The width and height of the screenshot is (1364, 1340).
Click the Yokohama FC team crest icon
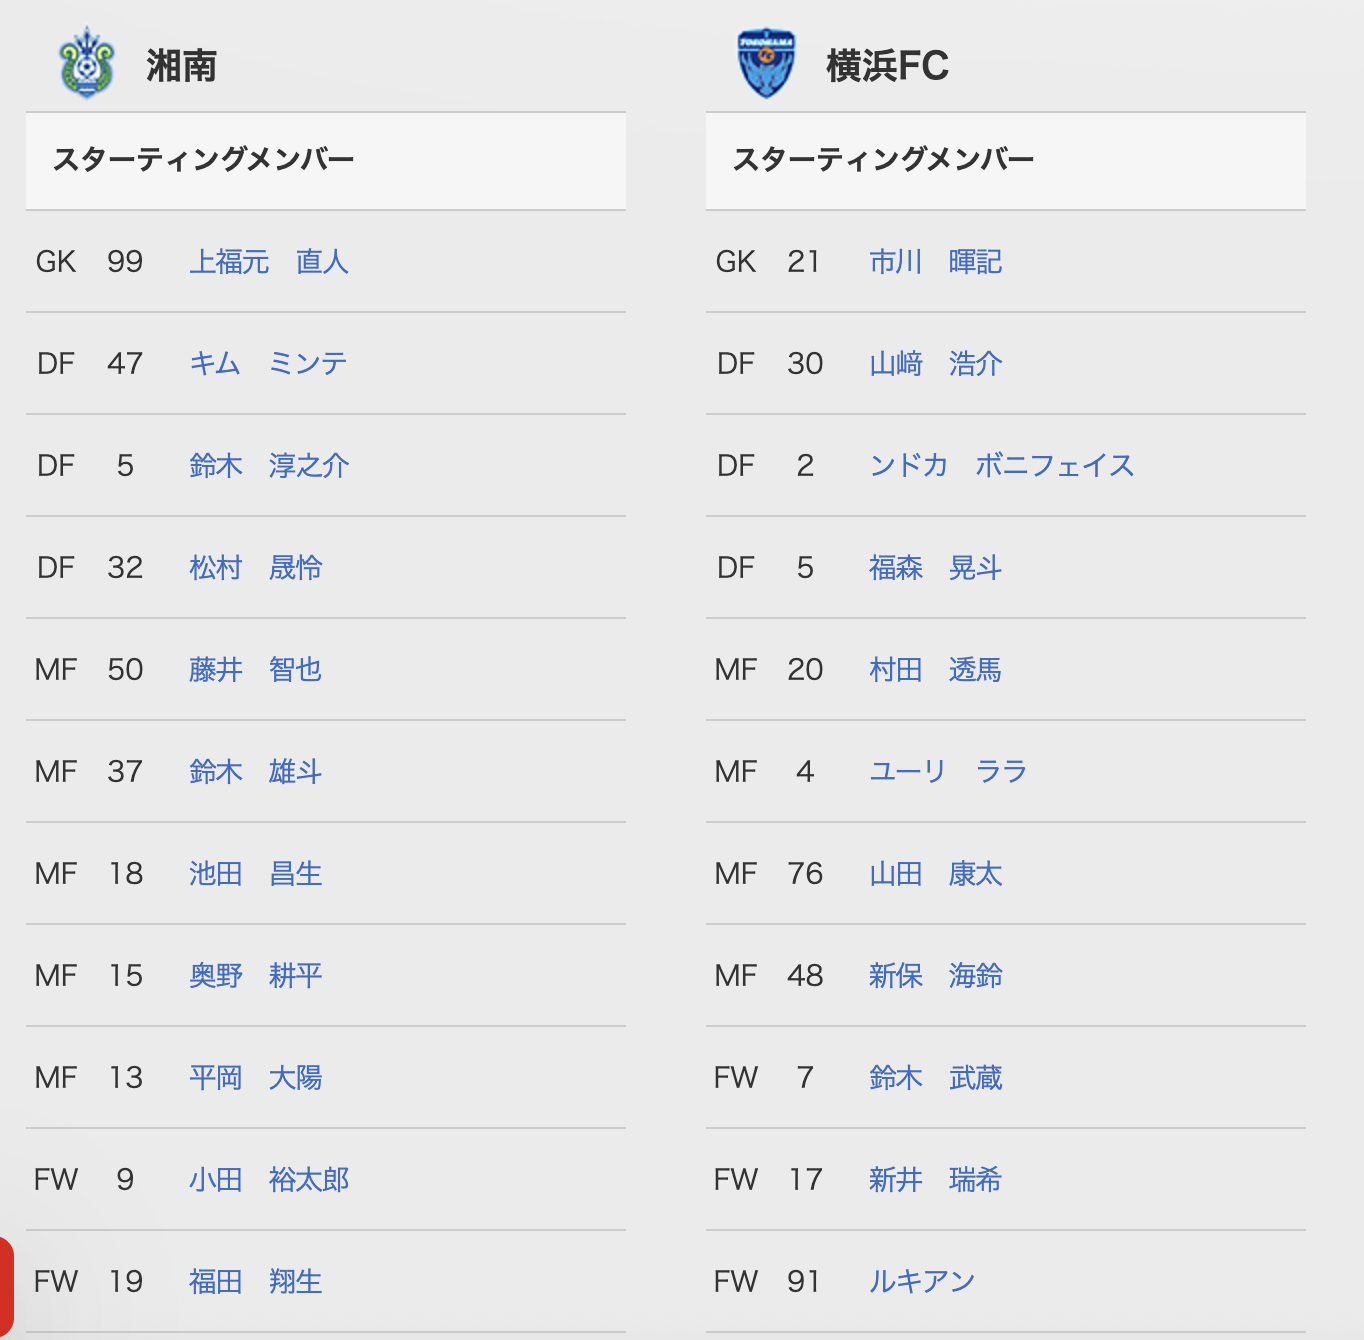point(766,64)
